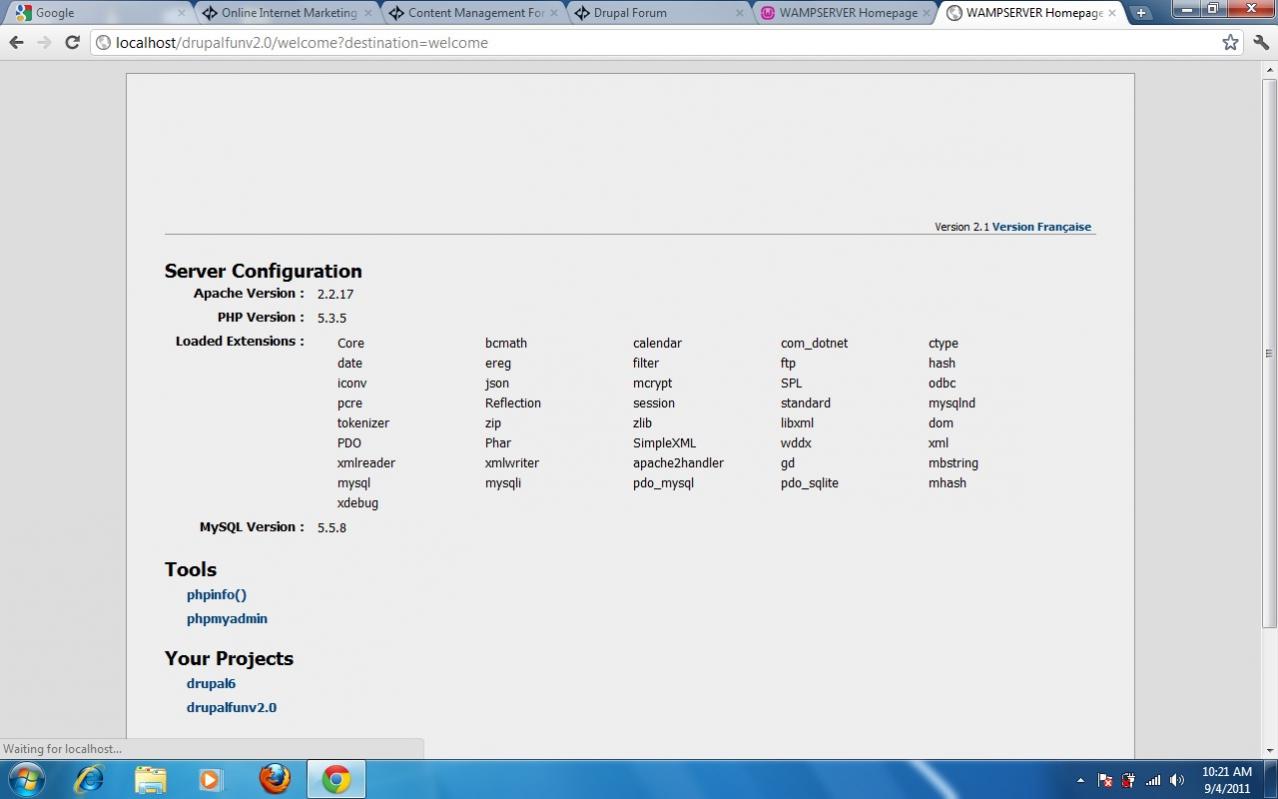
Task: Click the xmlwriter extension text
Action: [512, 463]
